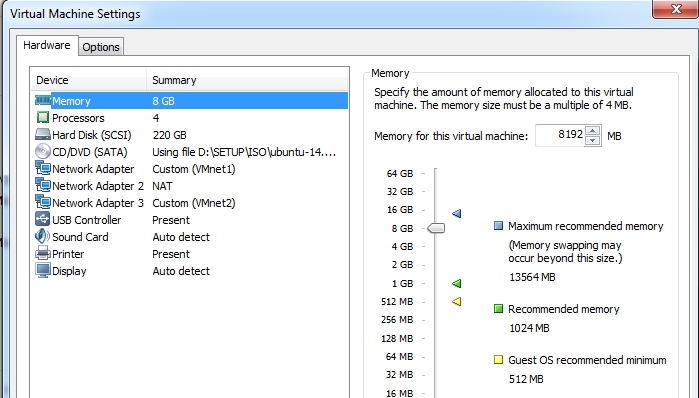Image resolution: width=699 pixels, height=398 pixels.
Task: Select the Memory device icon
Action: (43, 101)
